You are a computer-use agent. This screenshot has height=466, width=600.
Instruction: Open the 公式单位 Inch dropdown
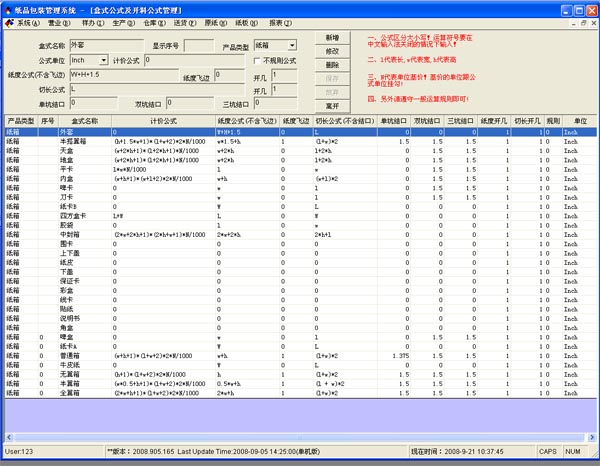(104, 60)
